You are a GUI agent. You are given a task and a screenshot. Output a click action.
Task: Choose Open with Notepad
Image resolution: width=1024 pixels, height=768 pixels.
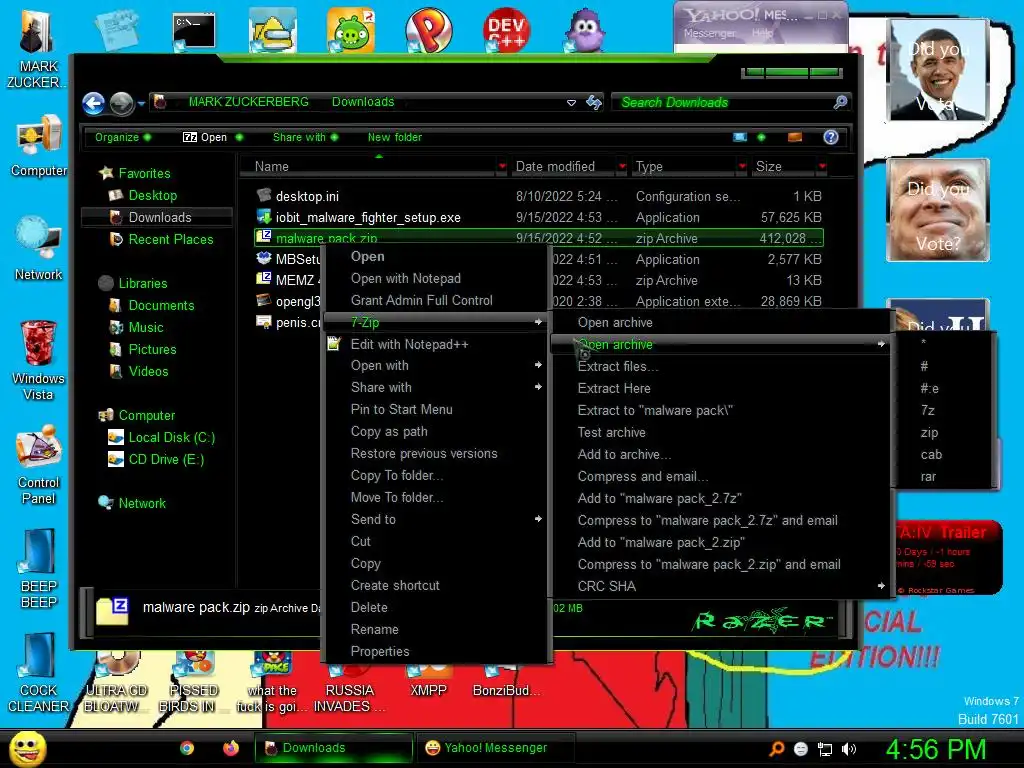(436, 278)
